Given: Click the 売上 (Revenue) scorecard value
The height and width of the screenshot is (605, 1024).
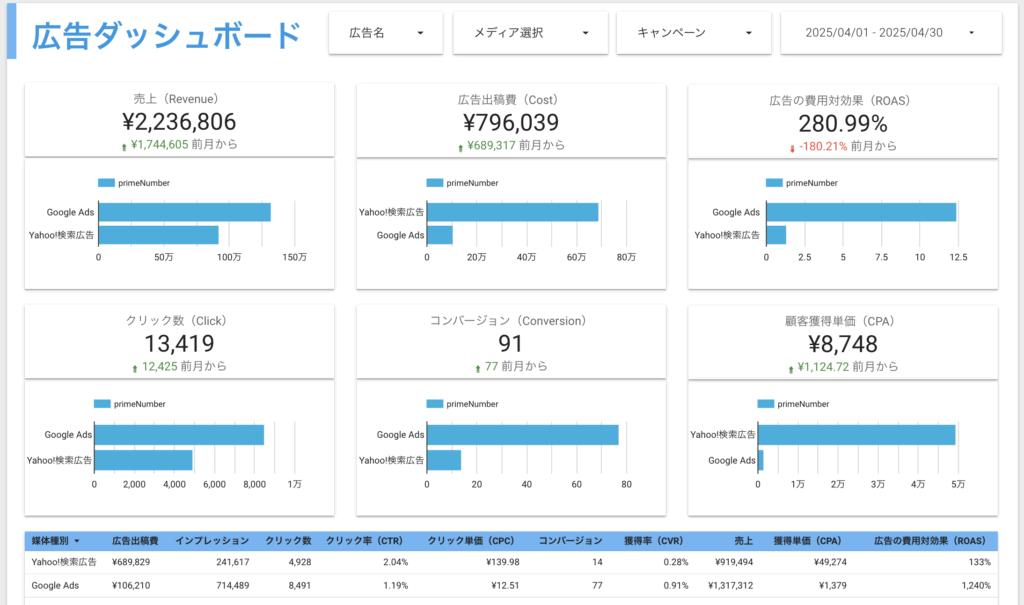Looking at the screenshot, I should 178,122.
